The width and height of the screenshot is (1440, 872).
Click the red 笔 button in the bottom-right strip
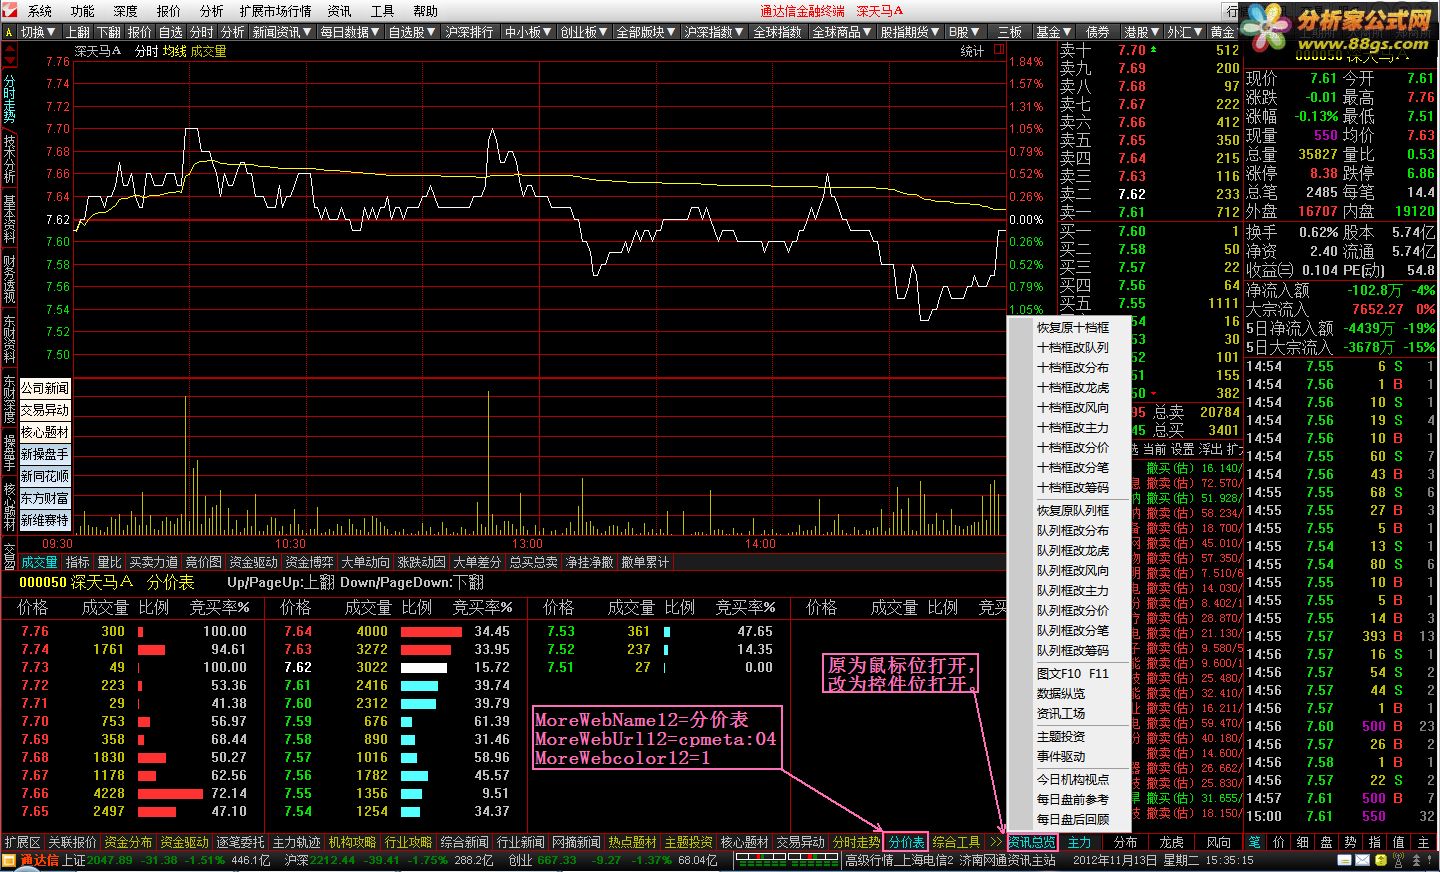[1254, 842]
